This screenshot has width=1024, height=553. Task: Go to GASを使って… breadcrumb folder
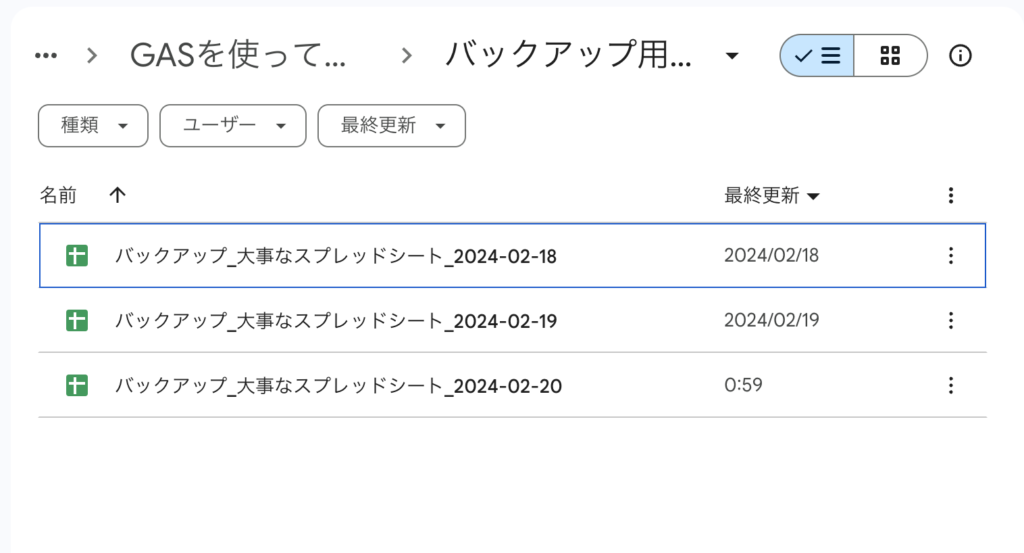pyautogui.click(x=238, y=56)
